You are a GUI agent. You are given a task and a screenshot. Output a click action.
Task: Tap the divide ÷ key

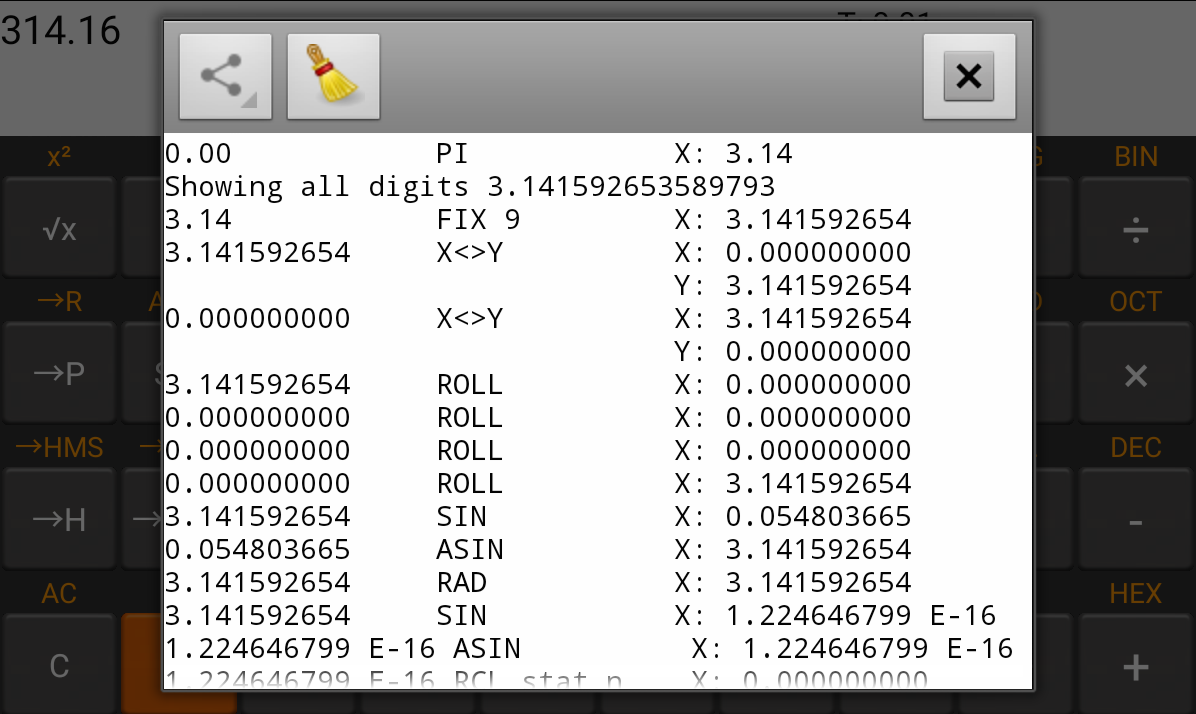[1136, 228]
